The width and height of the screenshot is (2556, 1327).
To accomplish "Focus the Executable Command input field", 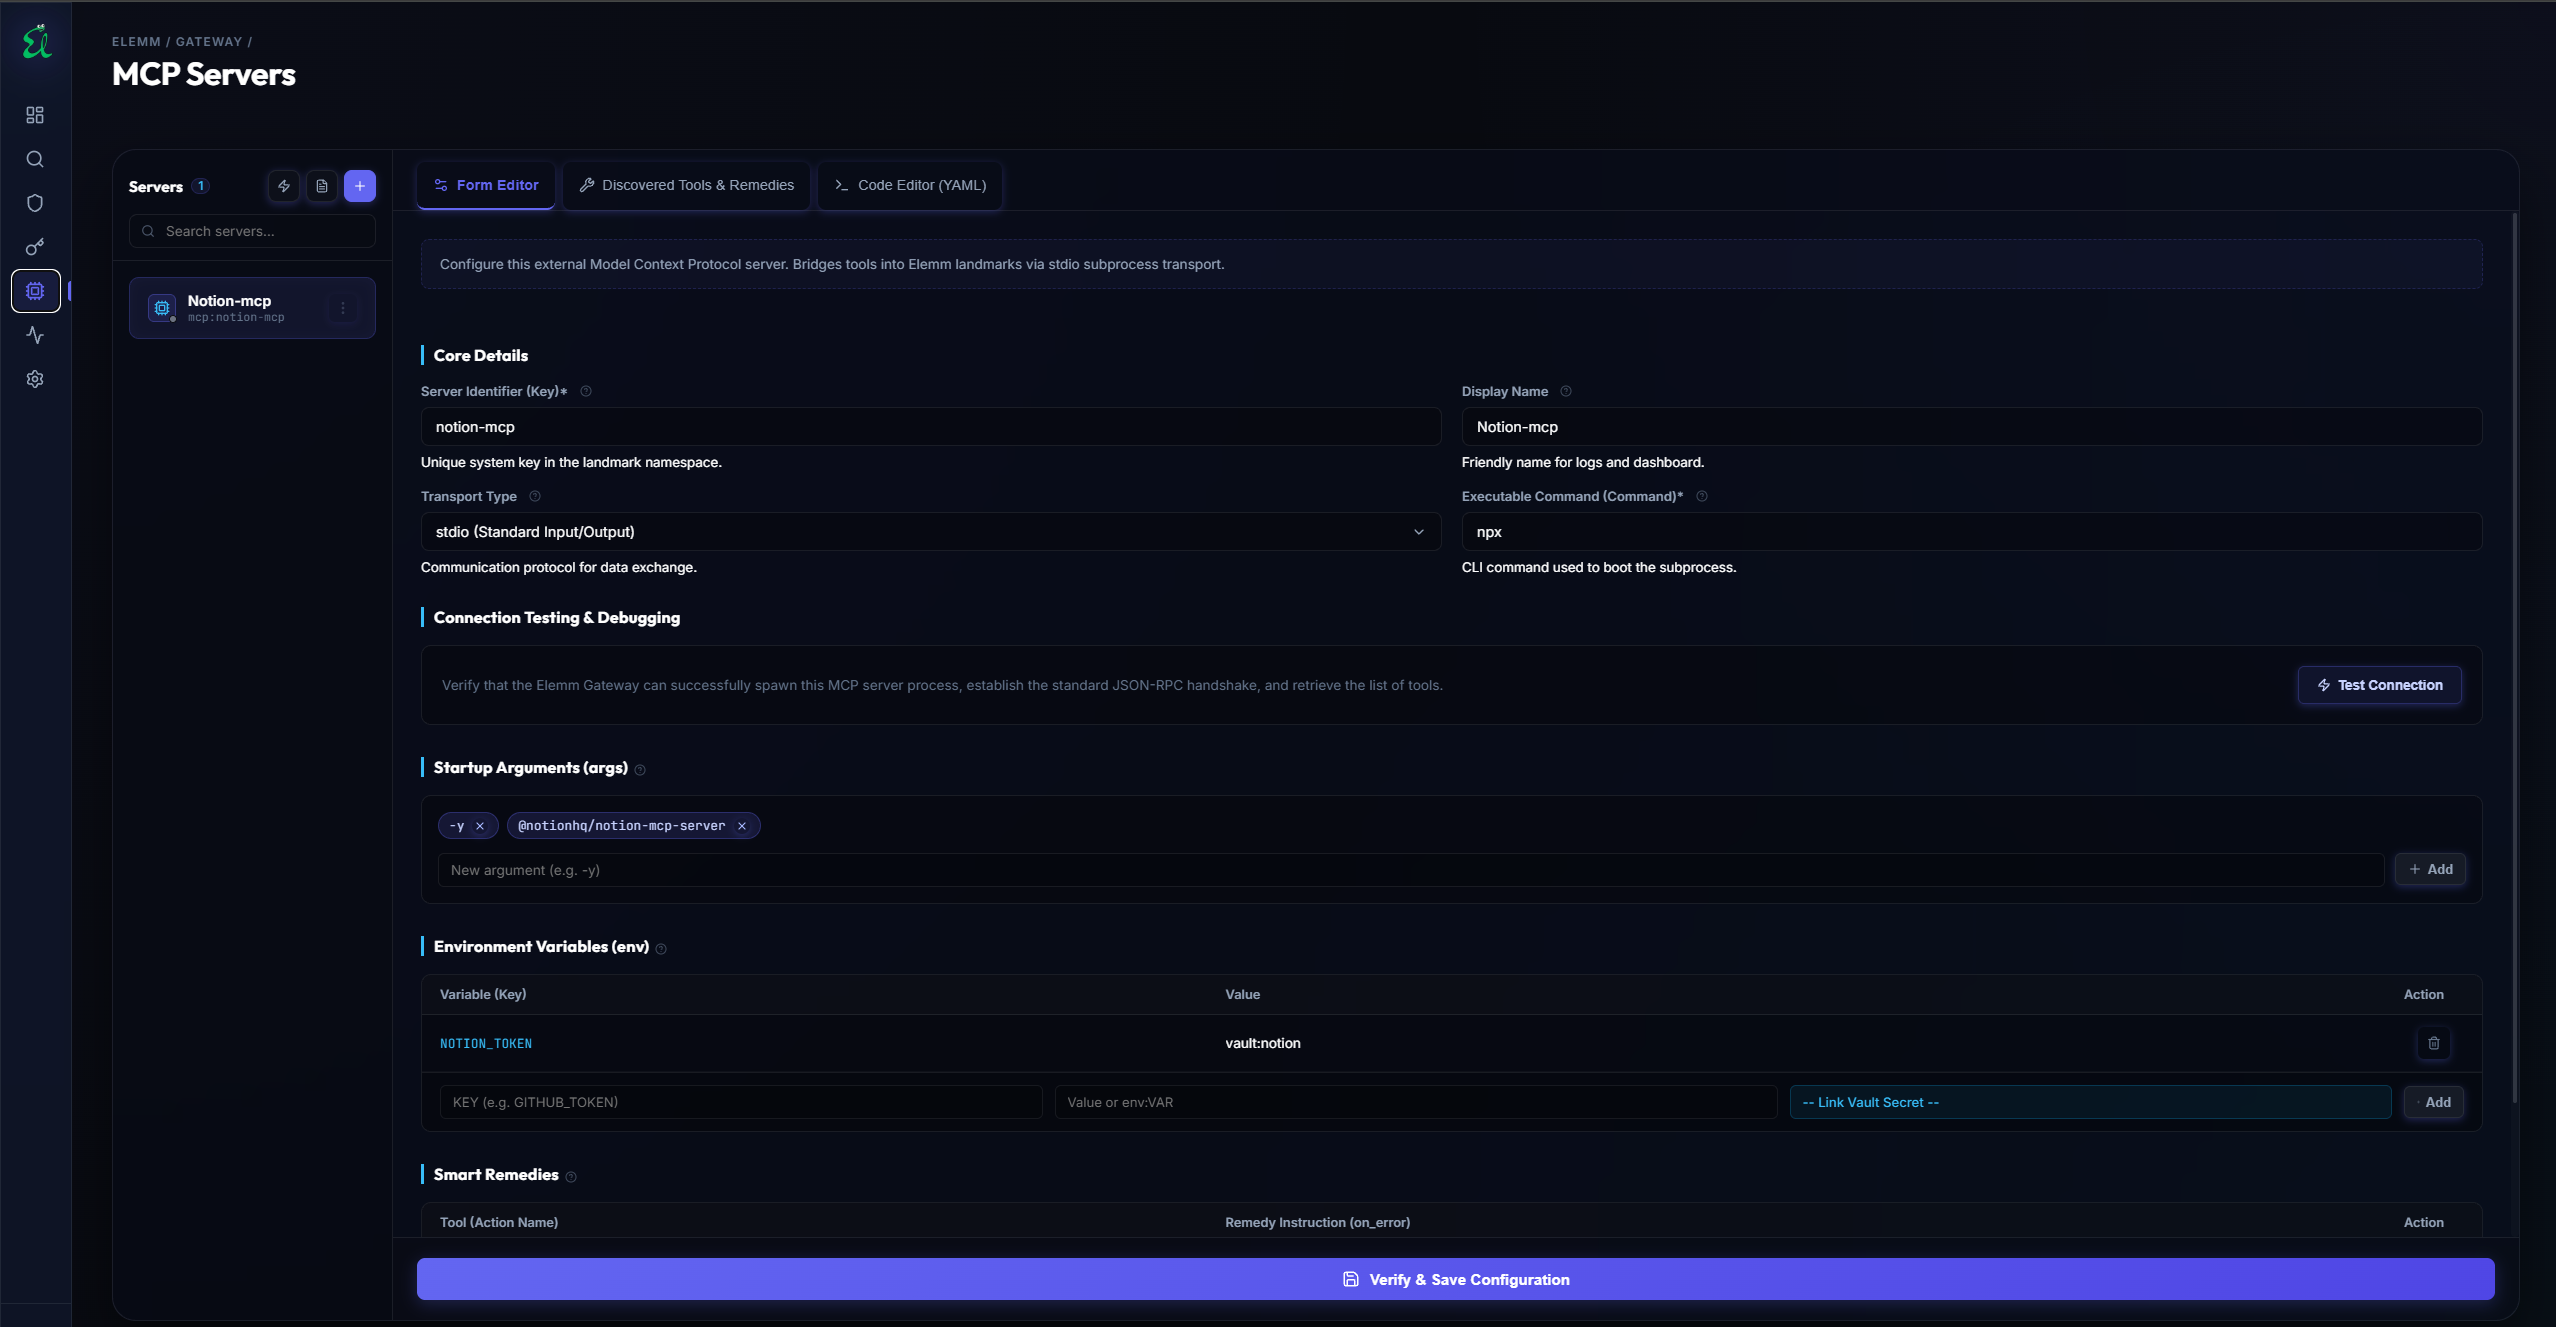I will click(1972, 532).
